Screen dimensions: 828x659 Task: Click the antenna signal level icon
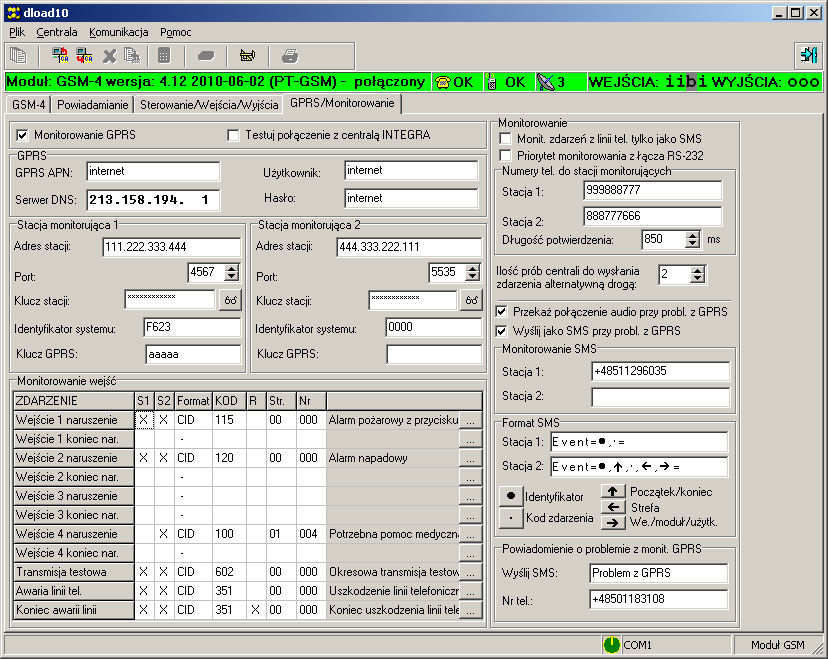coord(545,82)
